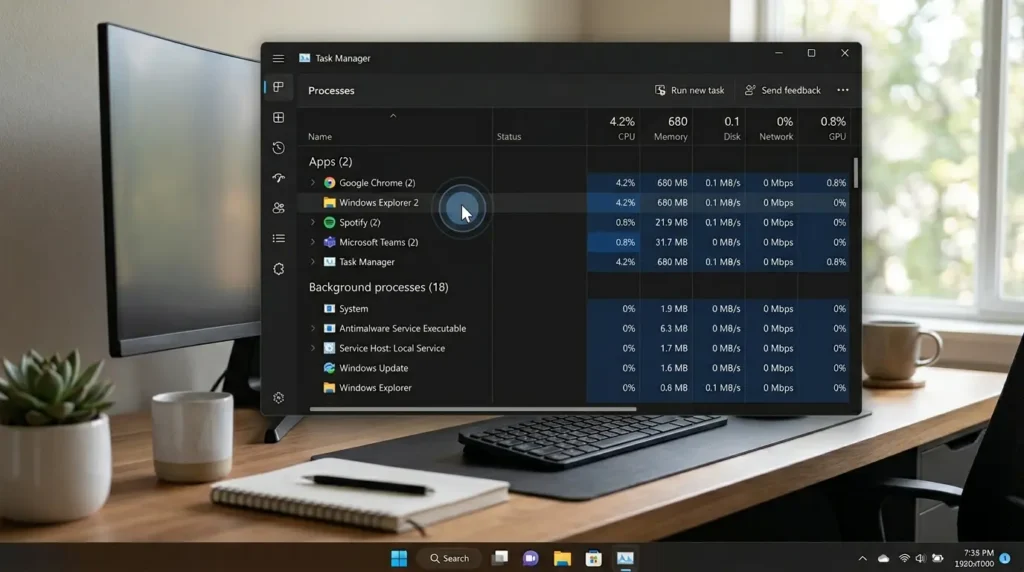Image resolution: width=1024 pixels, height=572 pixels.
Task: Expand the Task Manager process group
Action: click(x=313, y=262)
